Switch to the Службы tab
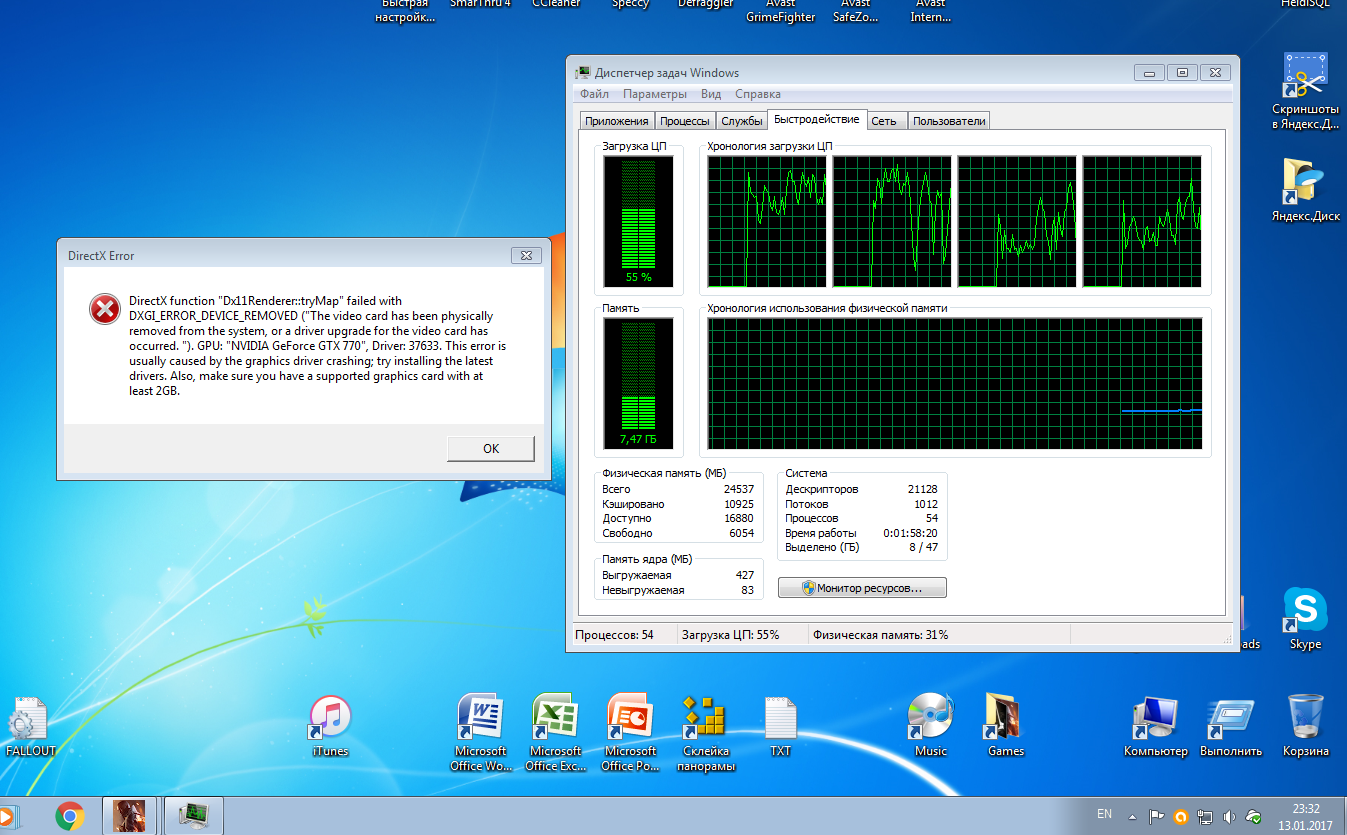Viewport: 1347px width, 835px height. (742, 121)
